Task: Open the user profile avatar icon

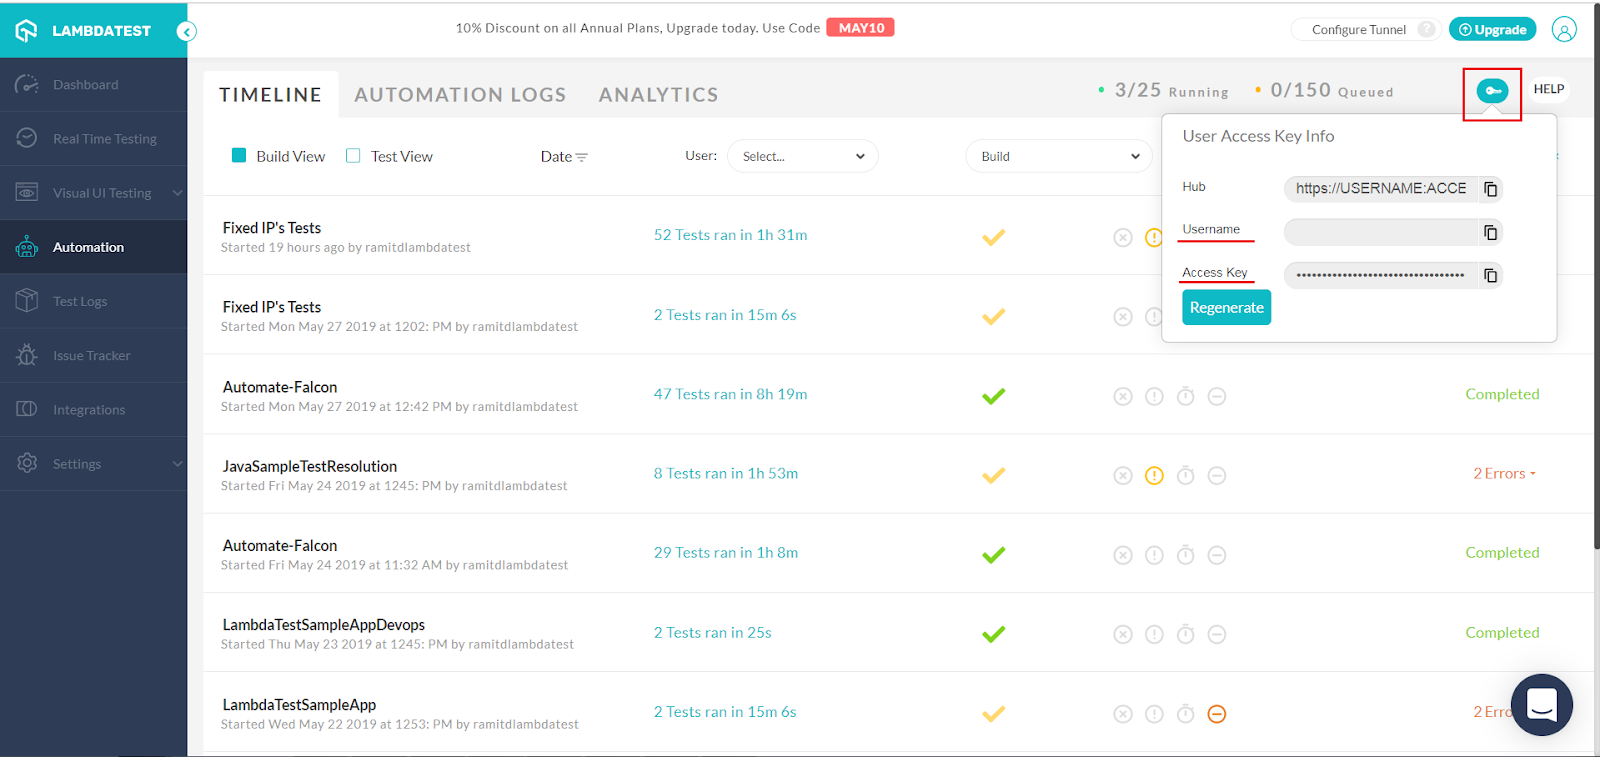Action: 1564,29
